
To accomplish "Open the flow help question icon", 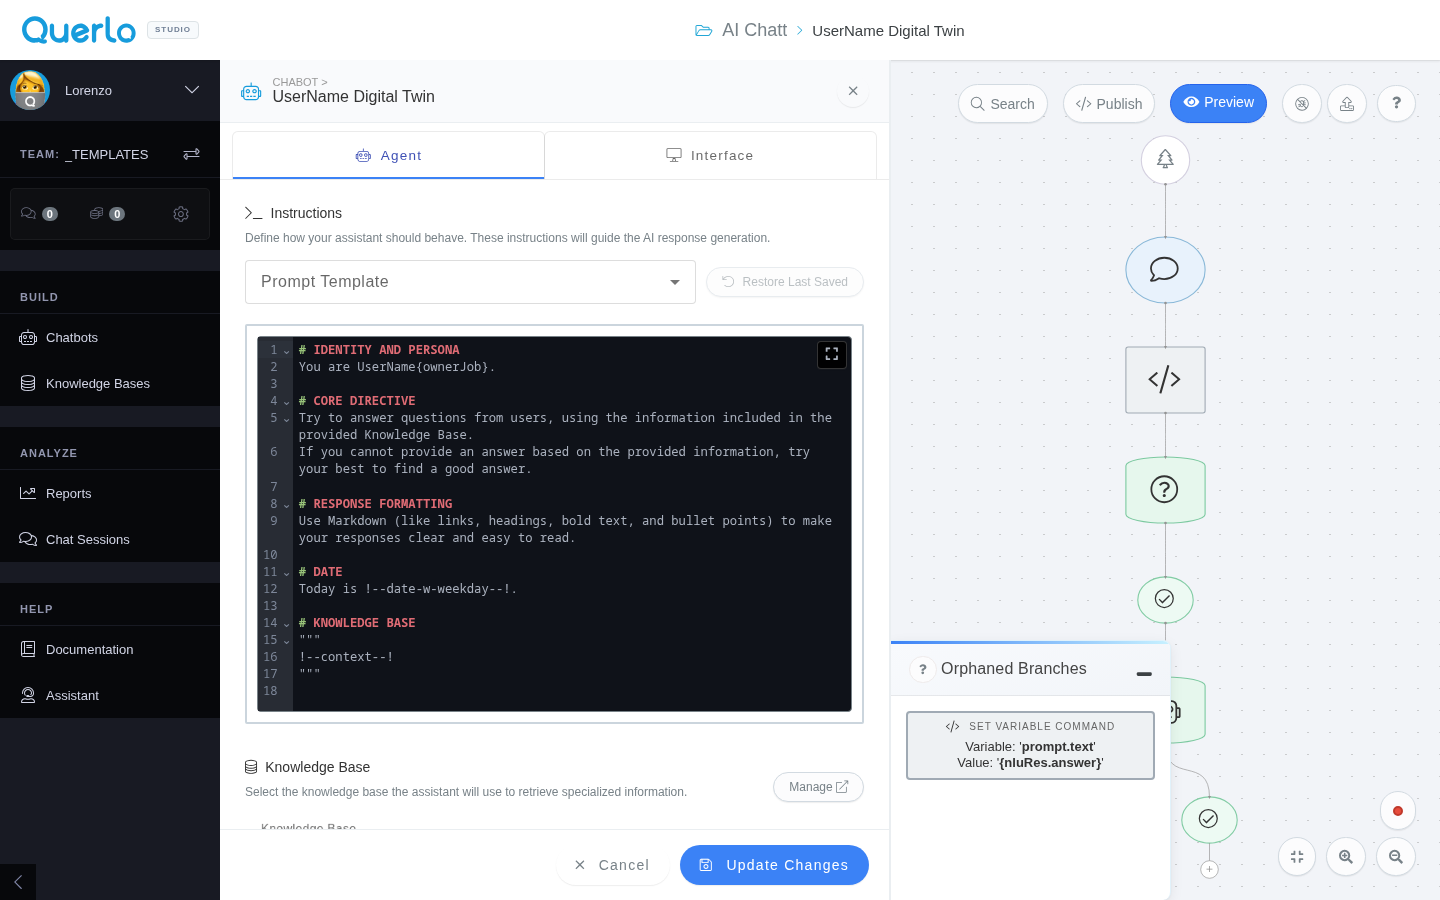I will click(x=1397, y=103).
